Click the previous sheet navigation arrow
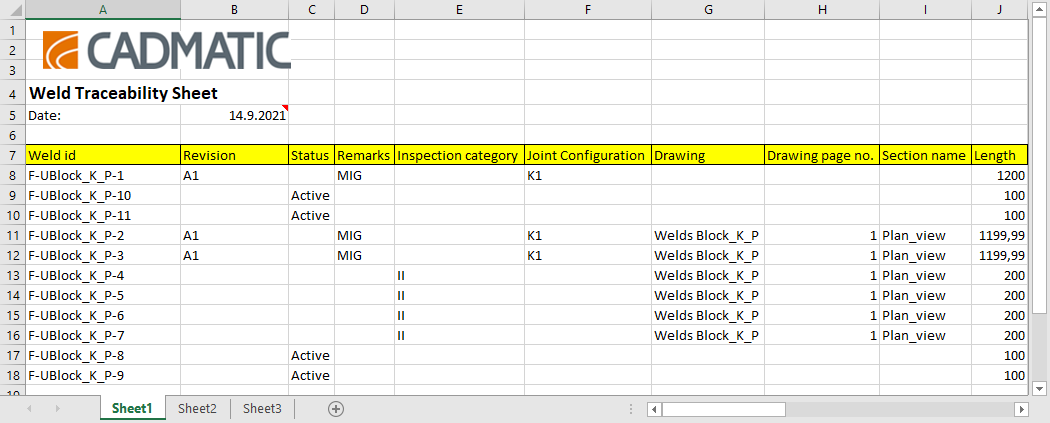The image size is (1050, 423). tap(31, 409)
